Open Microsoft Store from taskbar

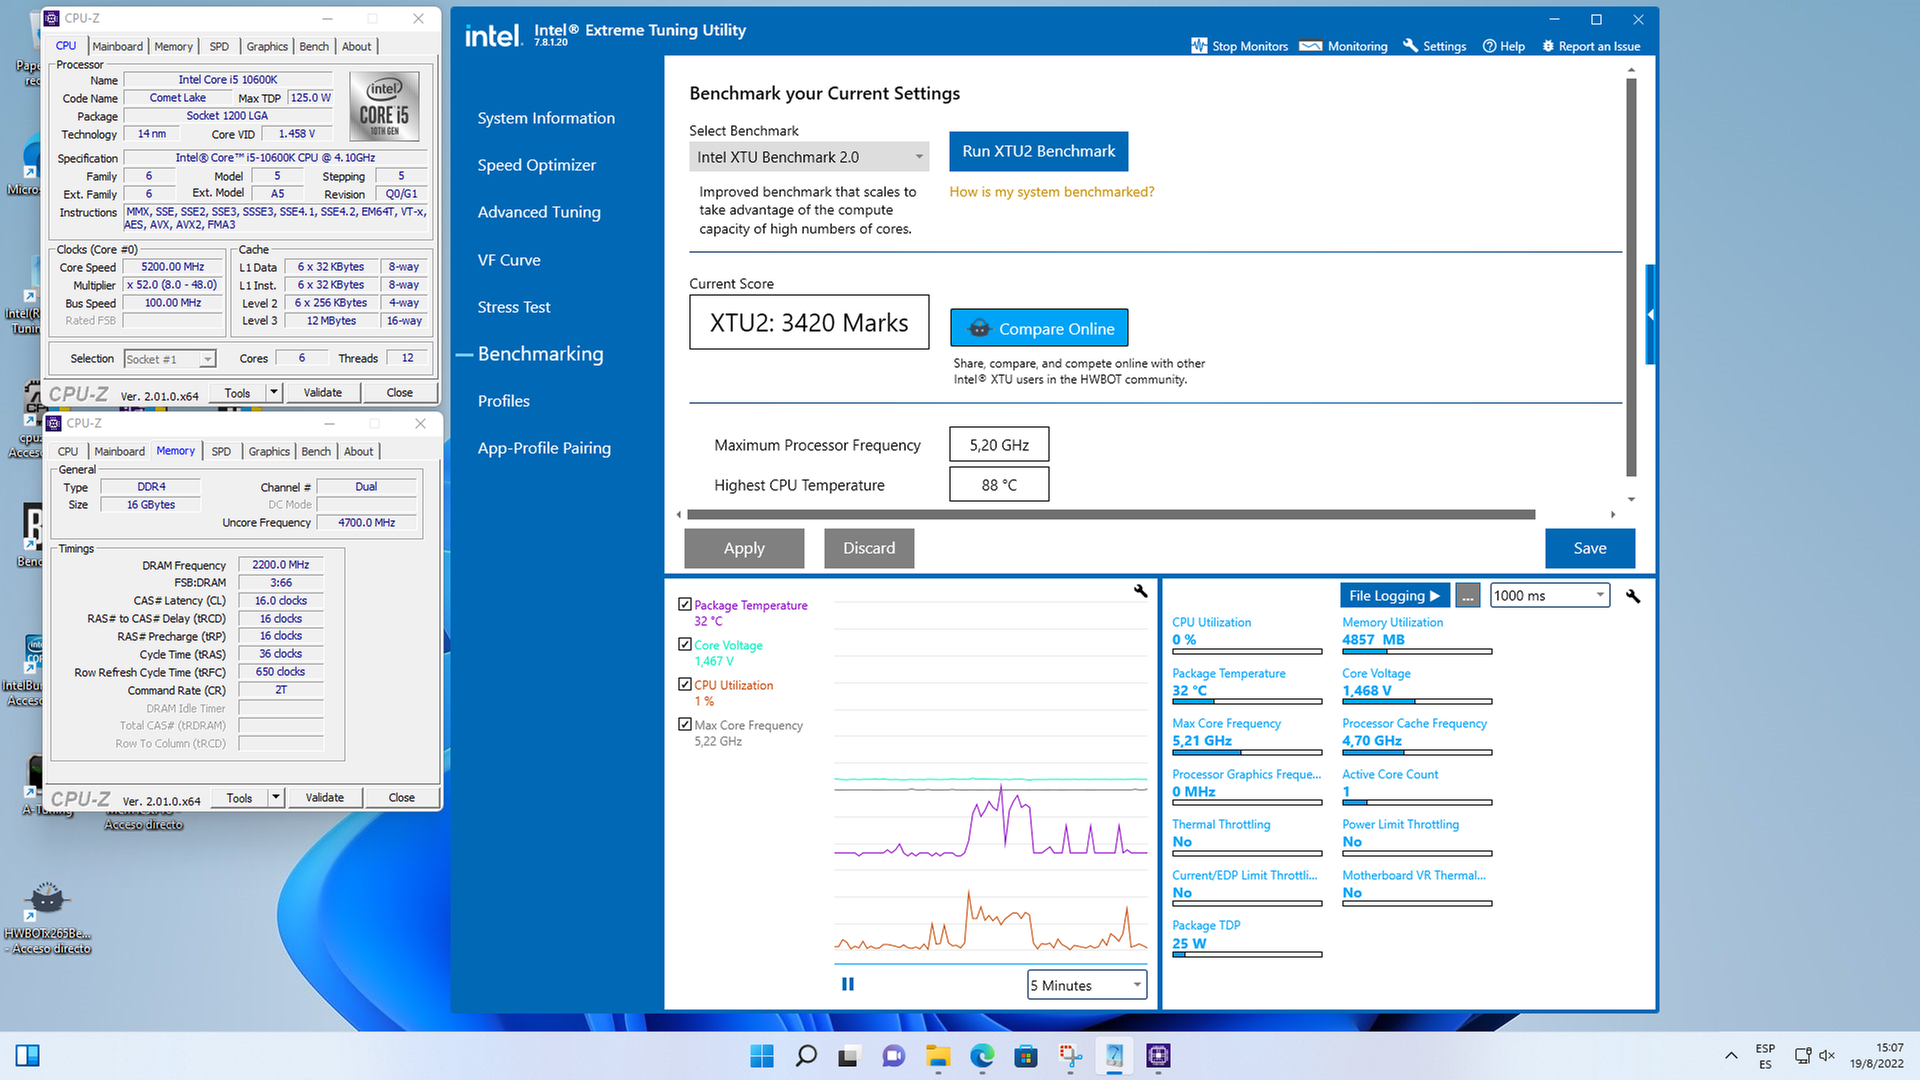point(1026,1056)
